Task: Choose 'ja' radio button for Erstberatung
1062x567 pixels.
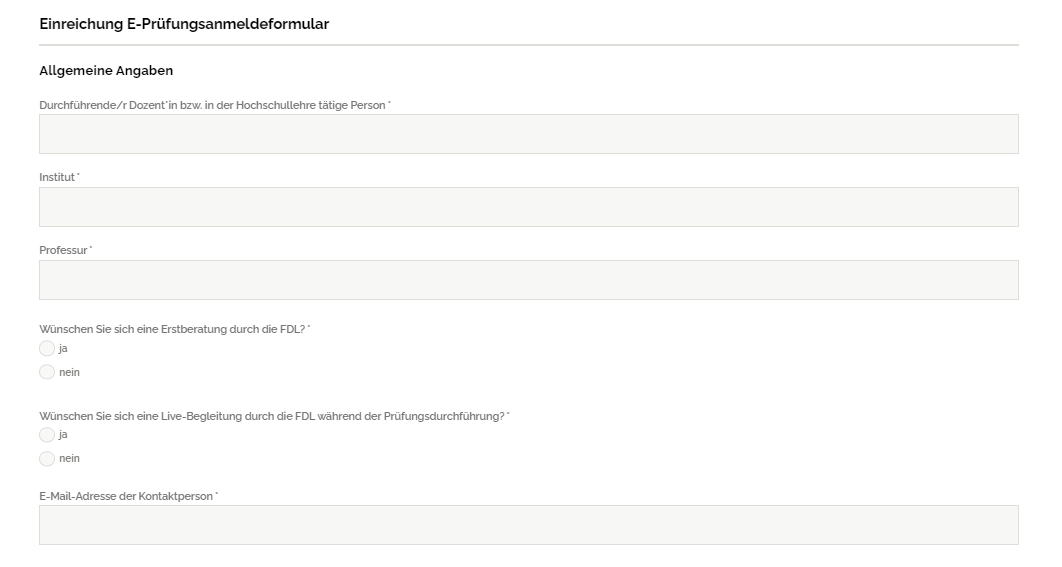Action: [47, 349]
